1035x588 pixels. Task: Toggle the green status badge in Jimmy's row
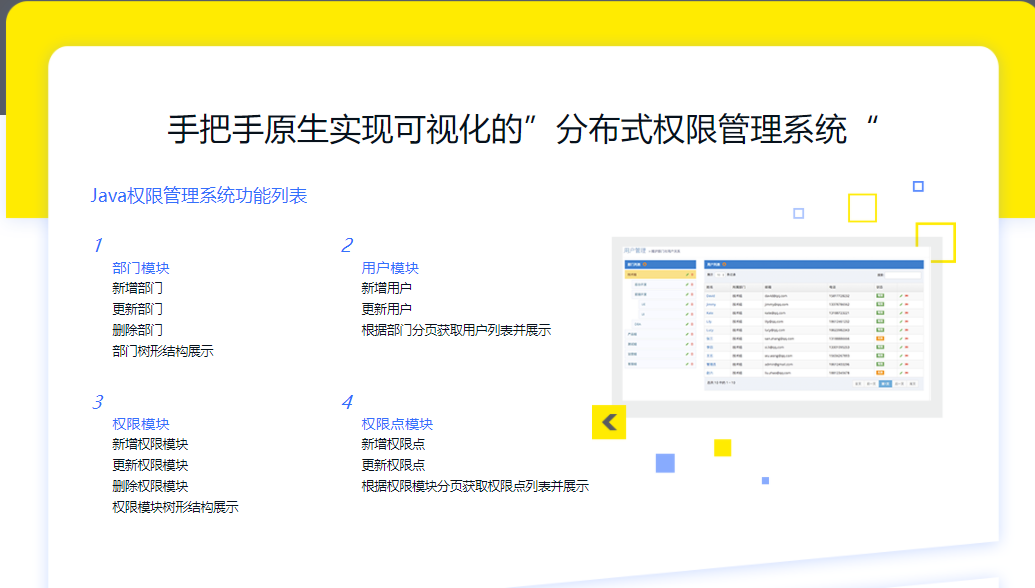click(x=880, y=305)
